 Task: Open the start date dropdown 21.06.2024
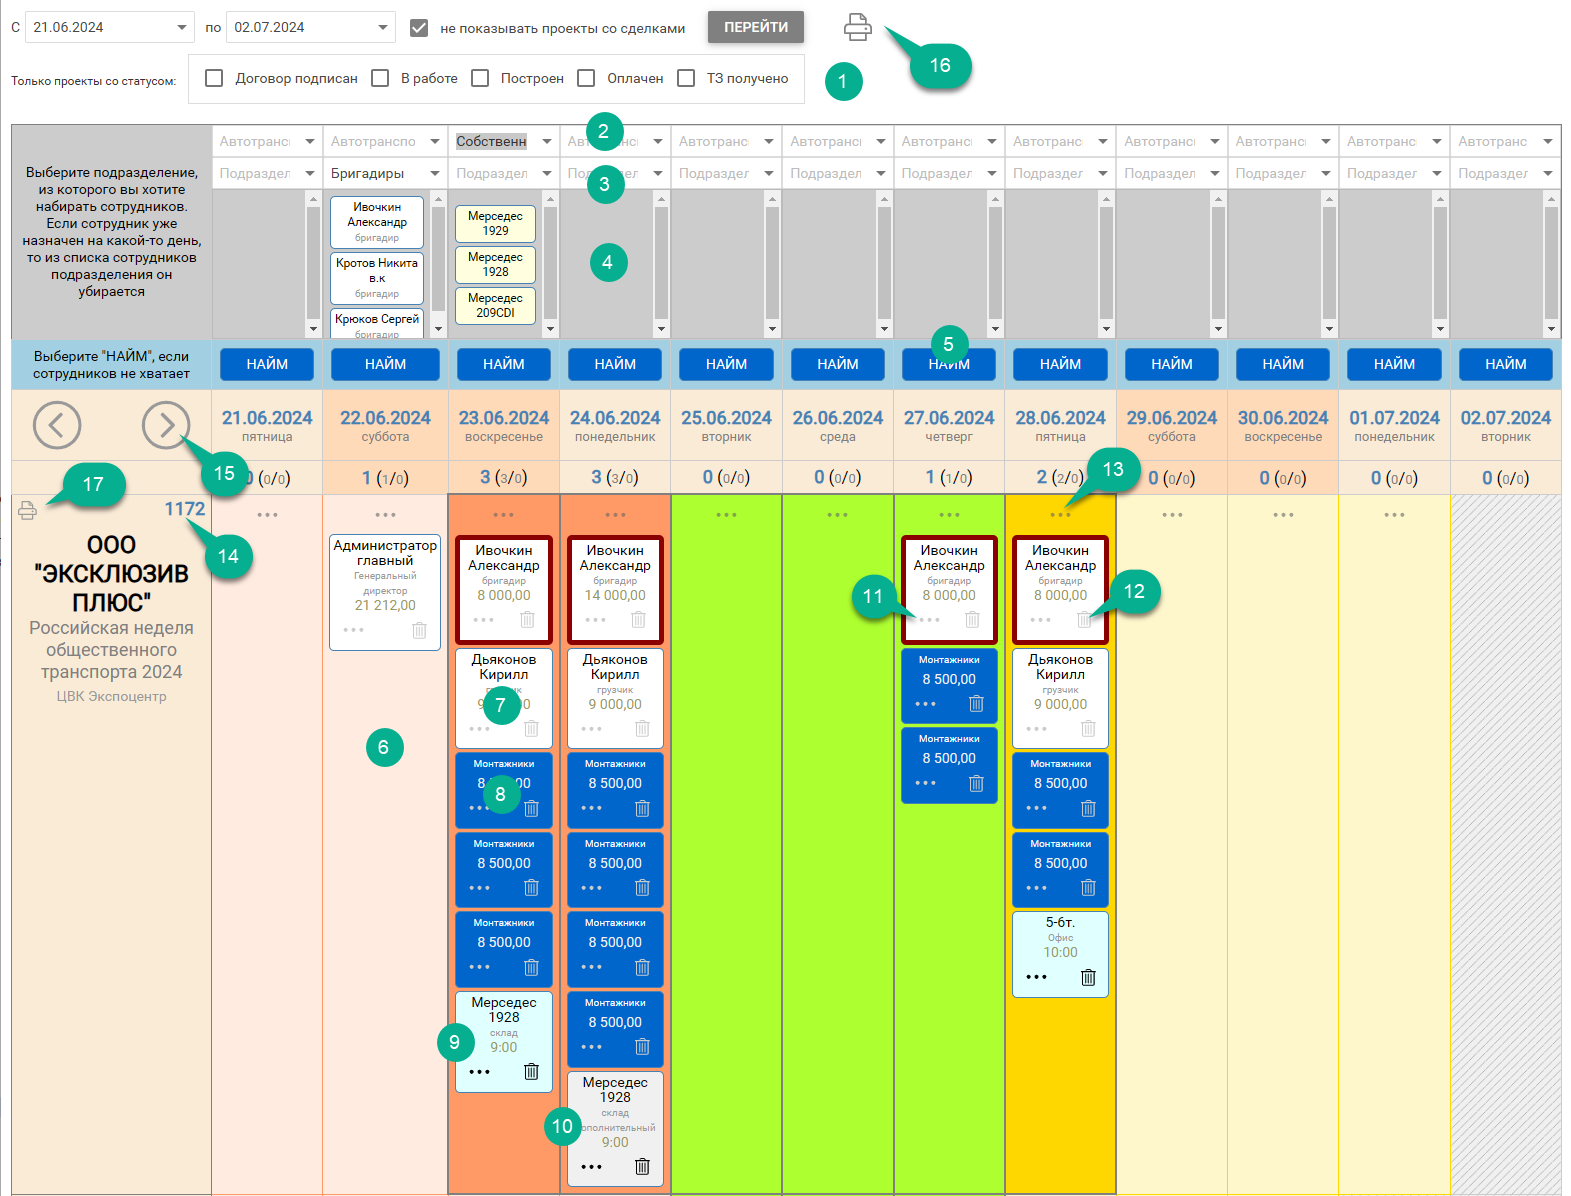pyautogui.click(x=181, y=28)
